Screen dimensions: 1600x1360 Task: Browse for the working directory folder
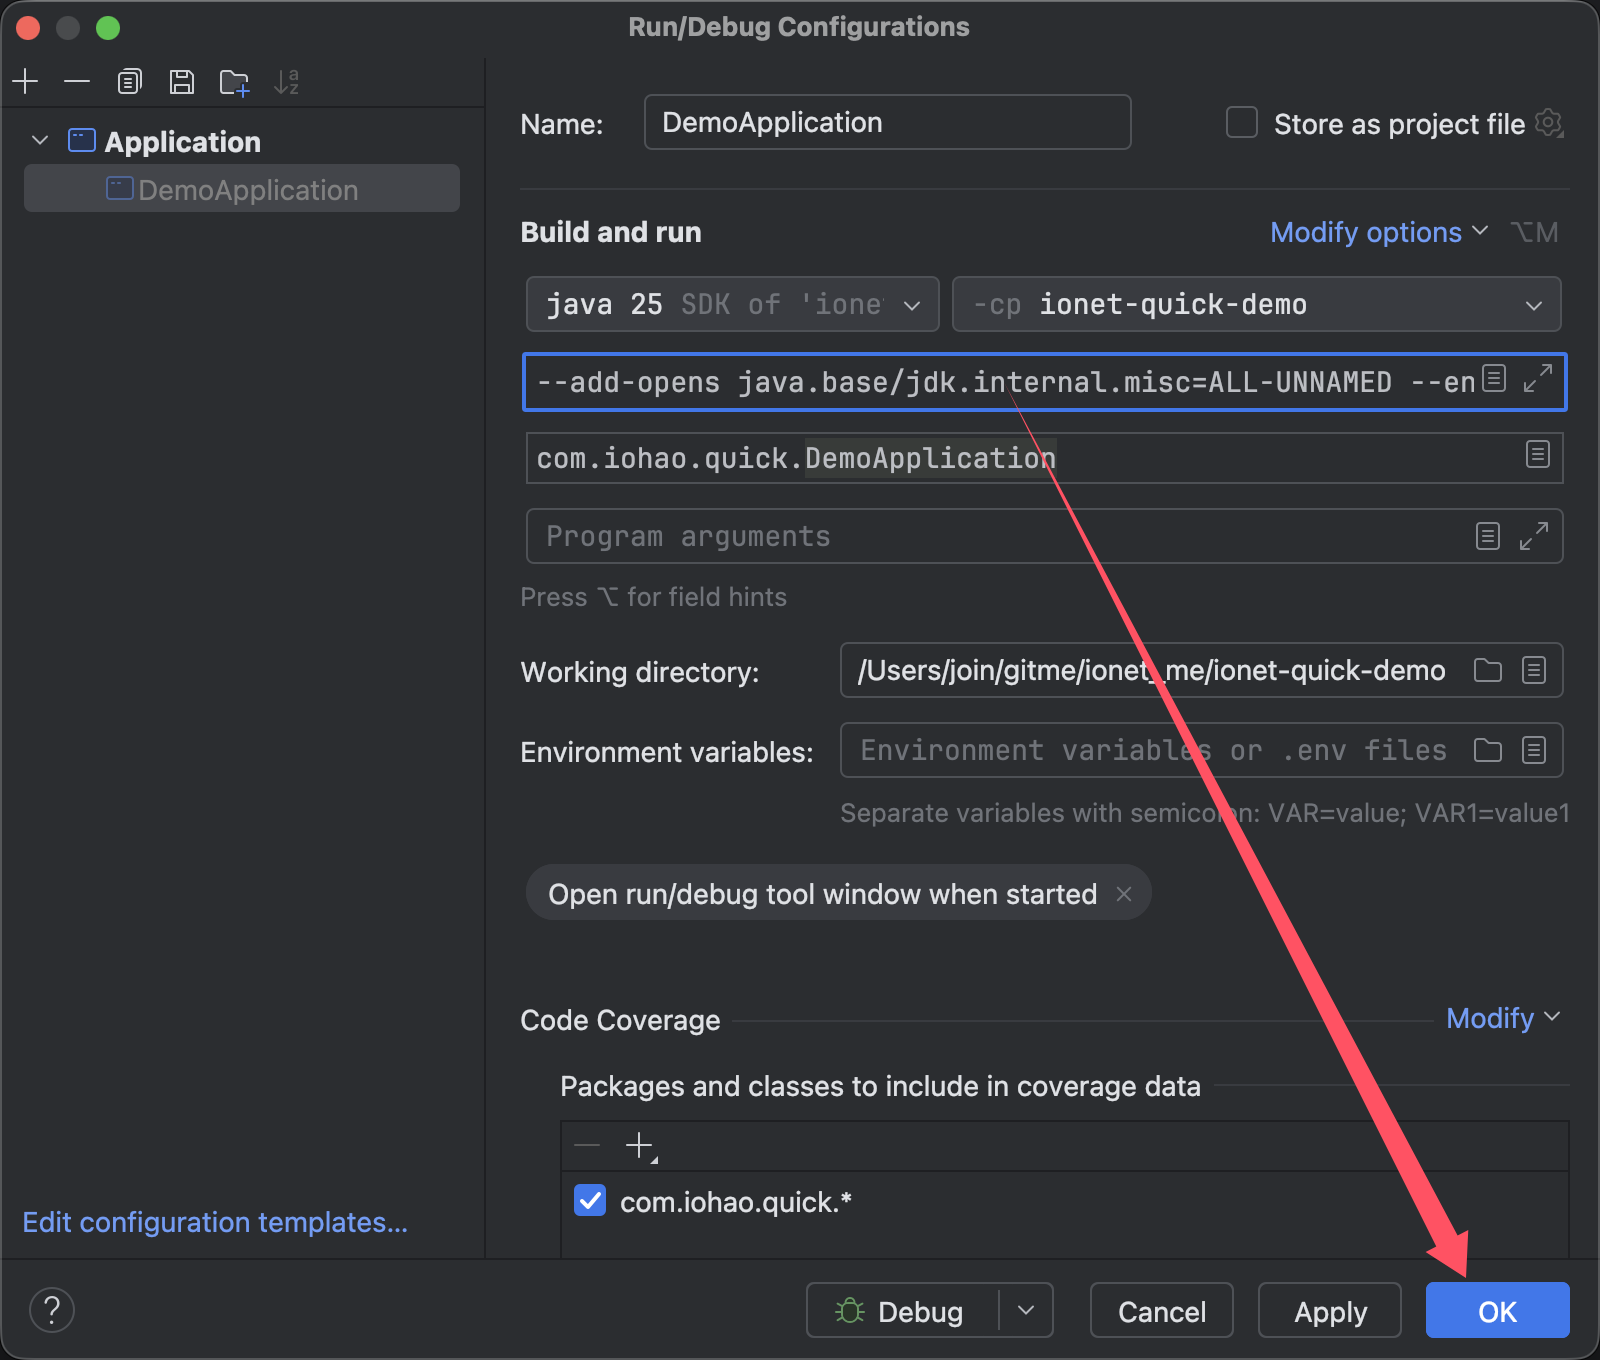pos(1488,670)
